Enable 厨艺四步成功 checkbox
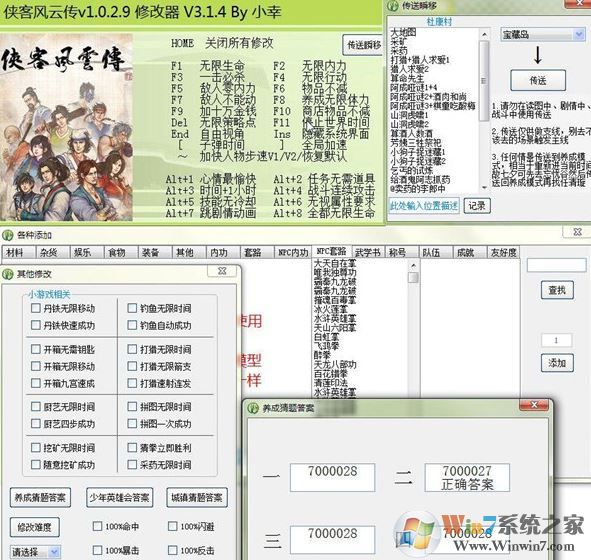This screenshot has width=591, height=560. 36,424
